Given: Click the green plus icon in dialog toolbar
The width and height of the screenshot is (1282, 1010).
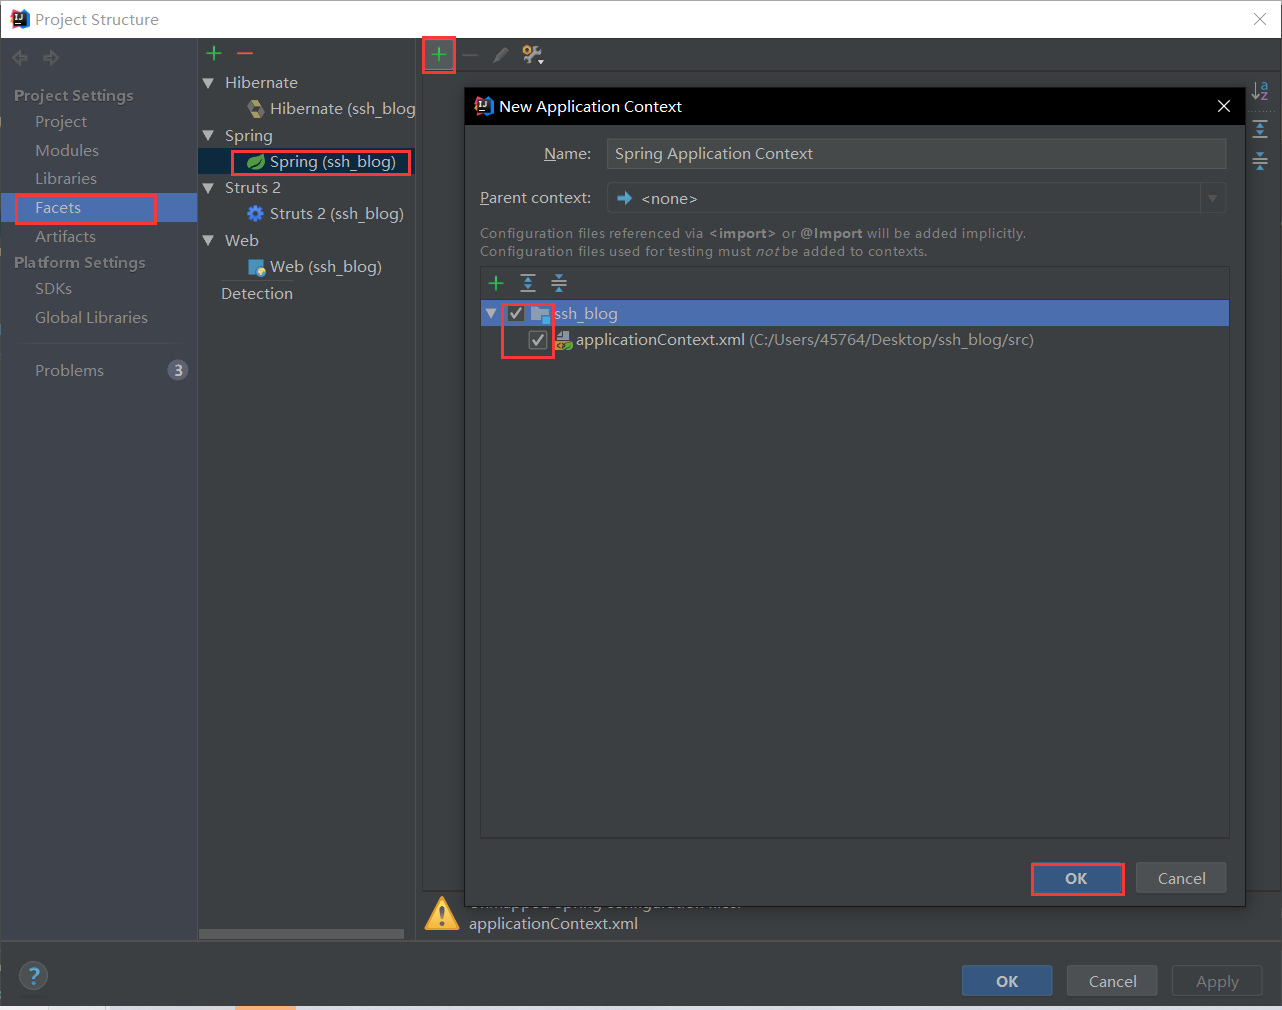Looking at the screenshot, I should coord(496,283).
